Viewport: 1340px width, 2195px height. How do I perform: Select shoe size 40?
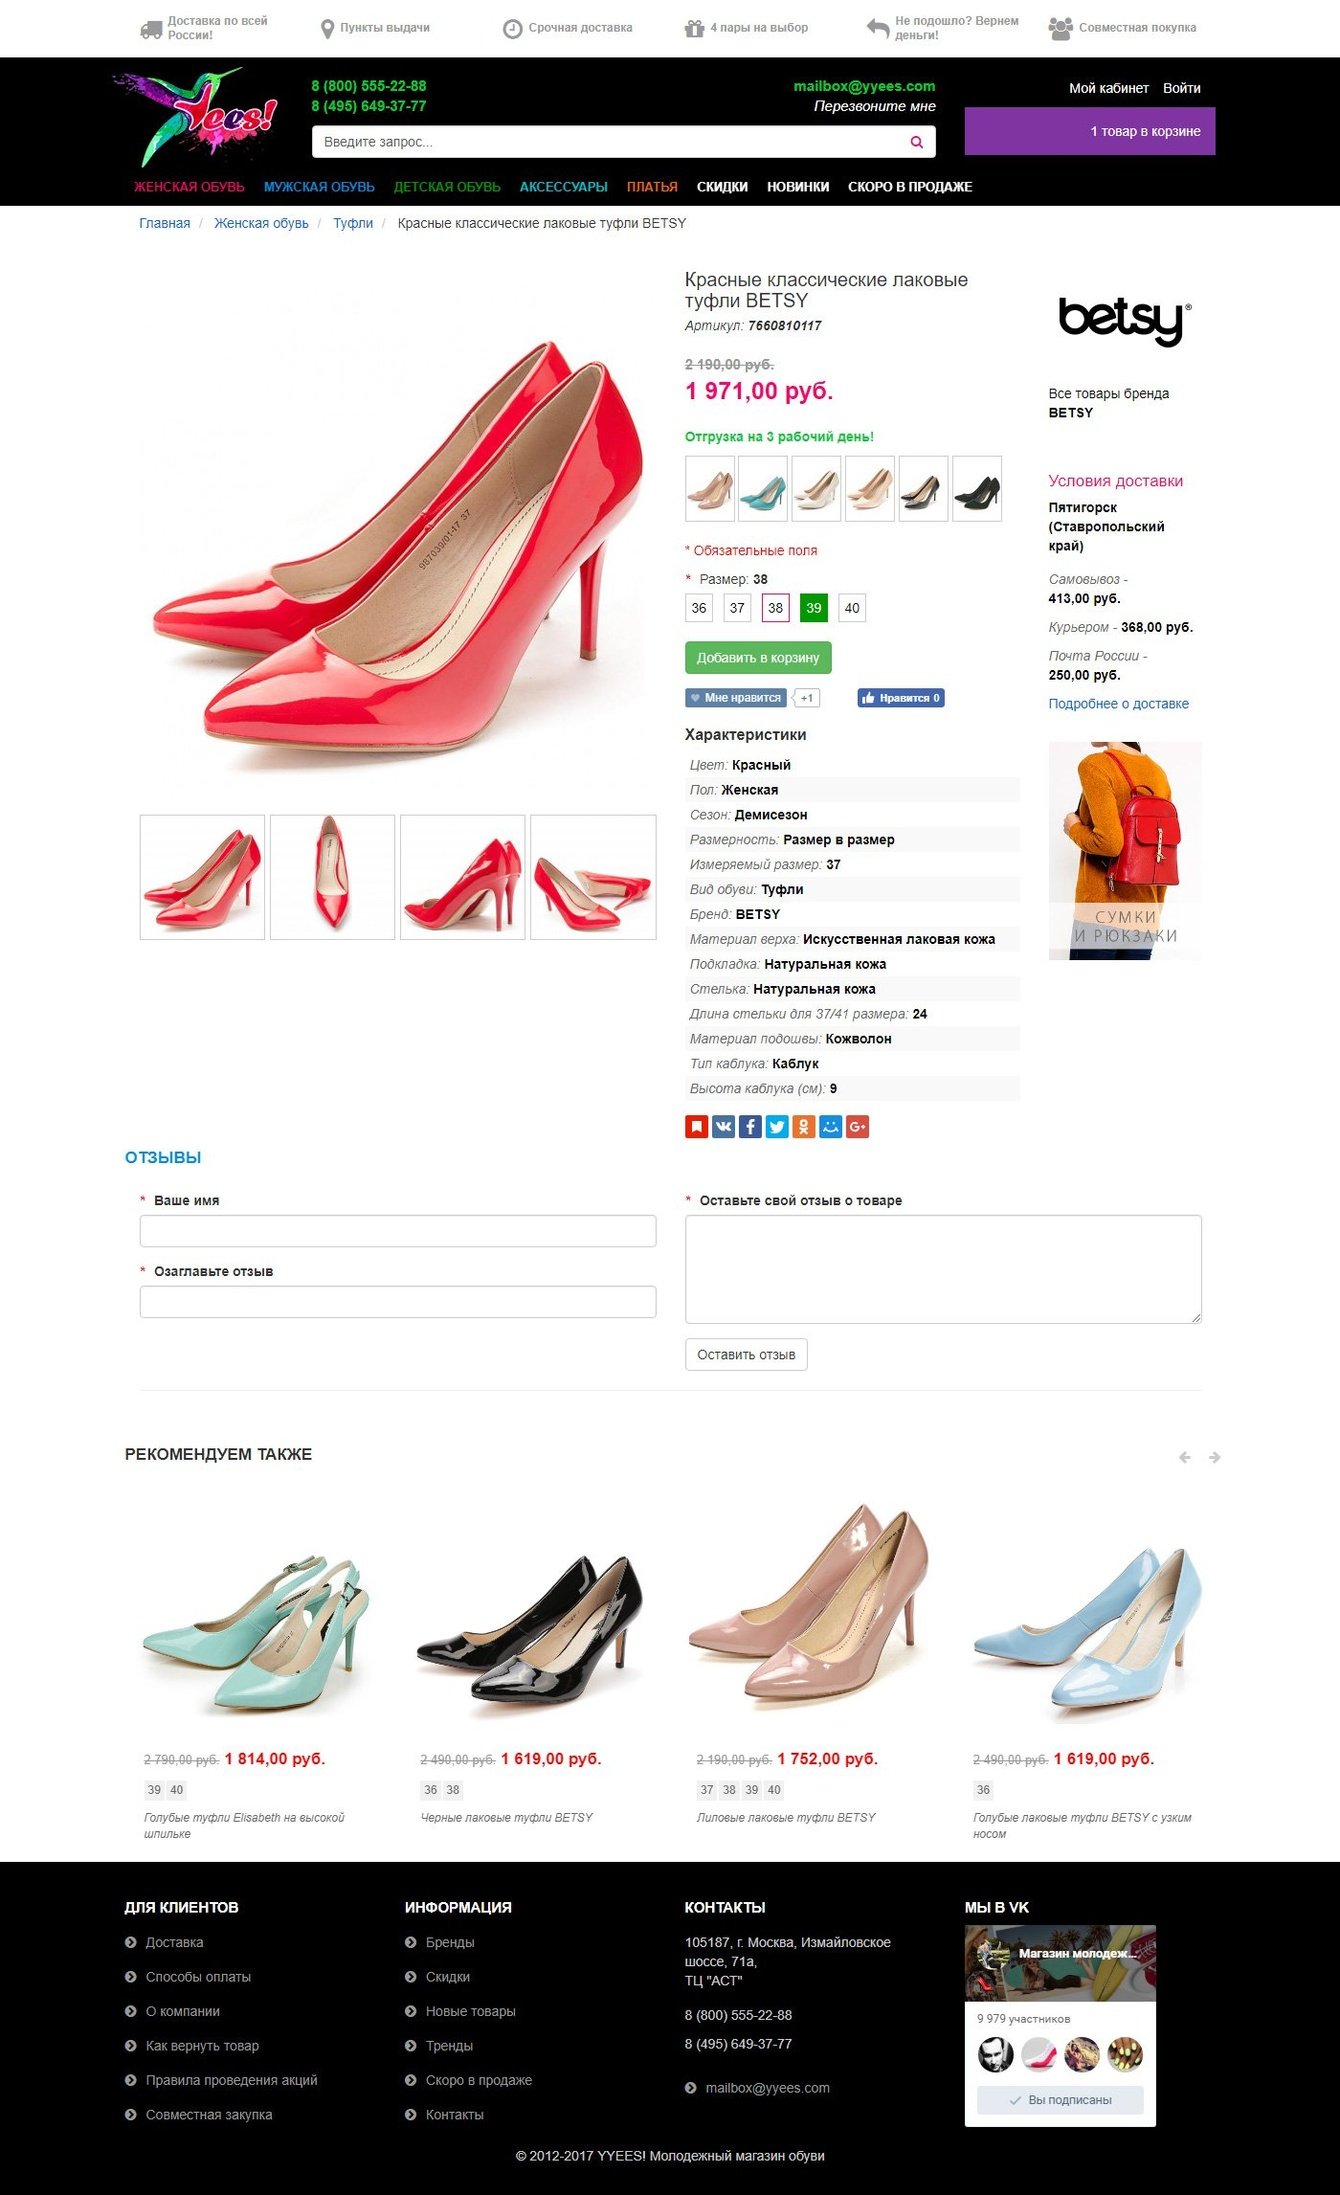tap(852, 608)
